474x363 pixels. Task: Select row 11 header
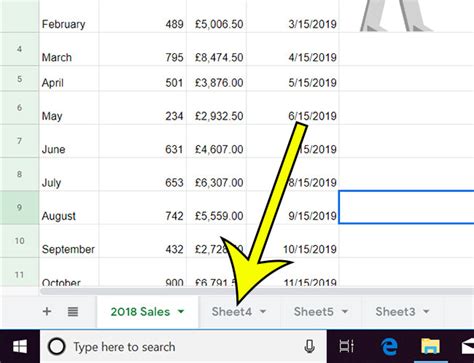coord(19,273)
